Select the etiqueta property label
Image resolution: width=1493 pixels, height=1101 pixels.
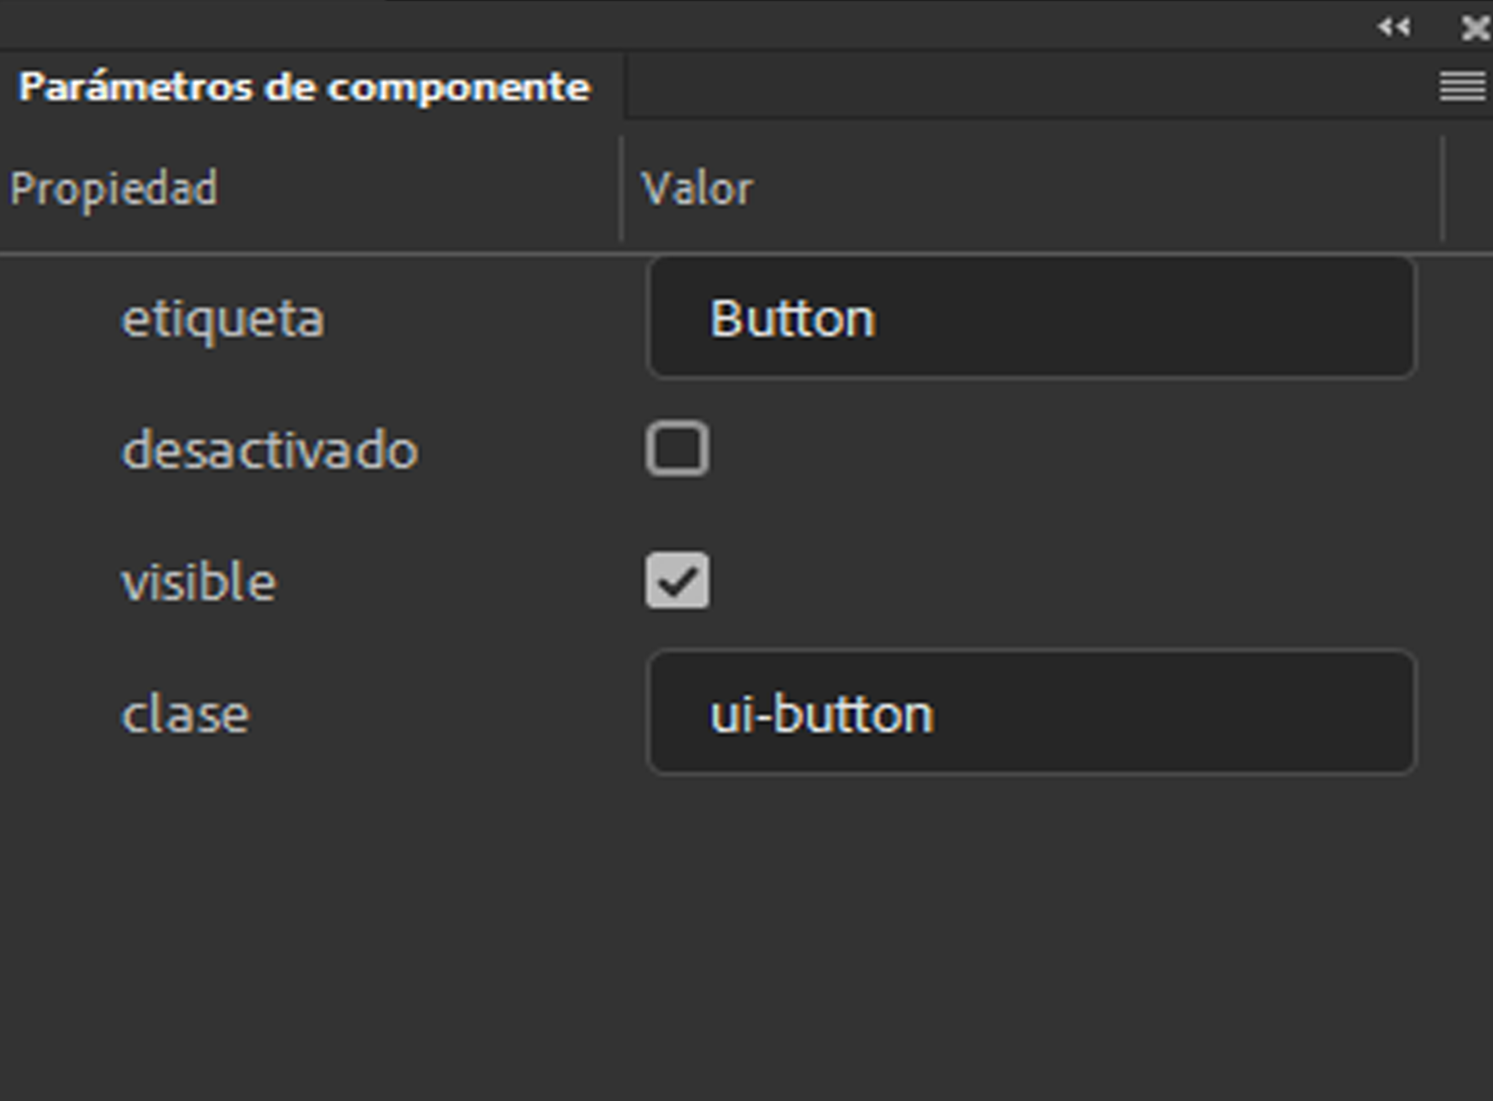223,318
